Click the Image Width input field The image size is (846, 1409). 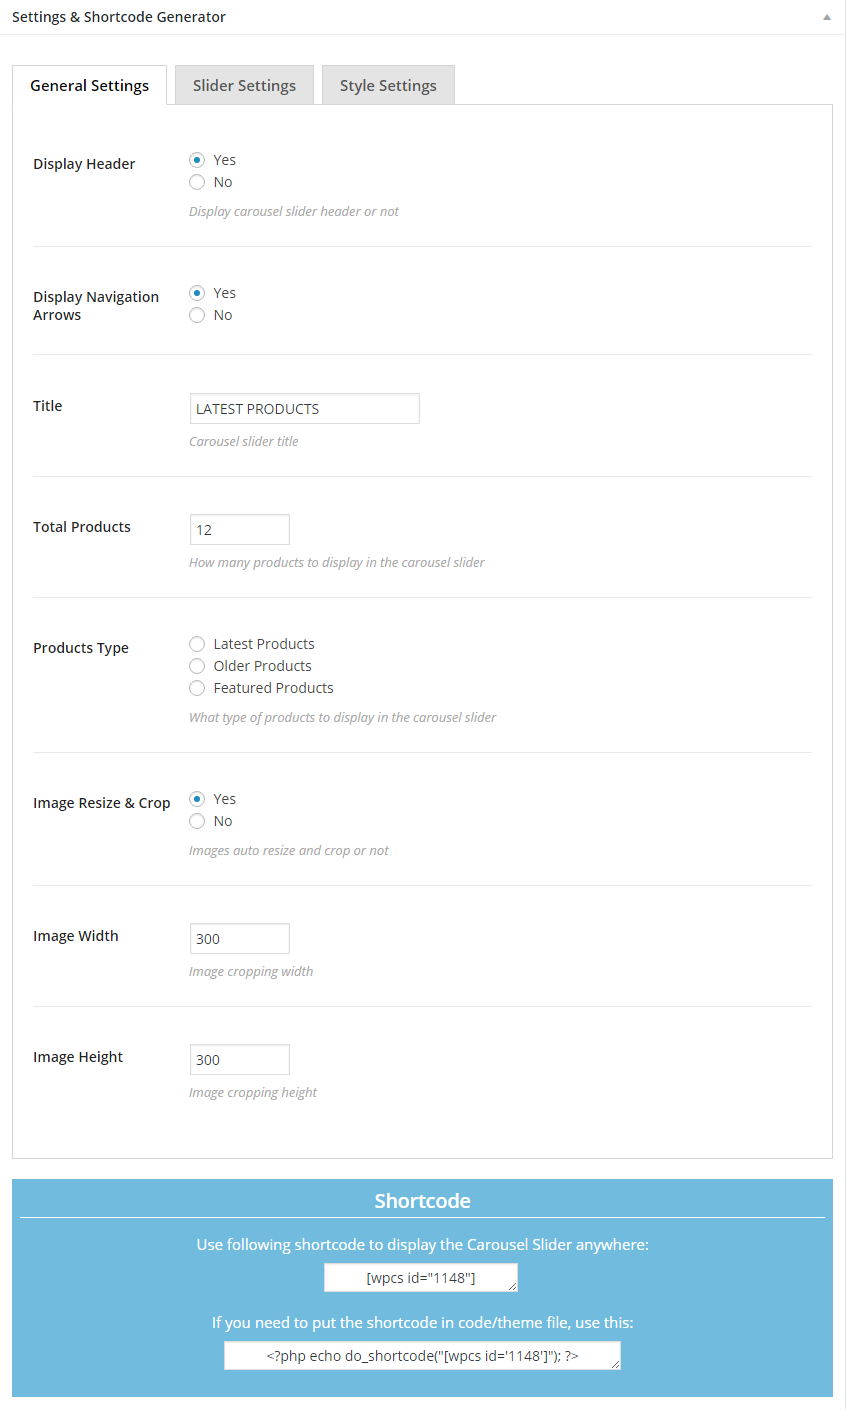click(x=239, y=939)
